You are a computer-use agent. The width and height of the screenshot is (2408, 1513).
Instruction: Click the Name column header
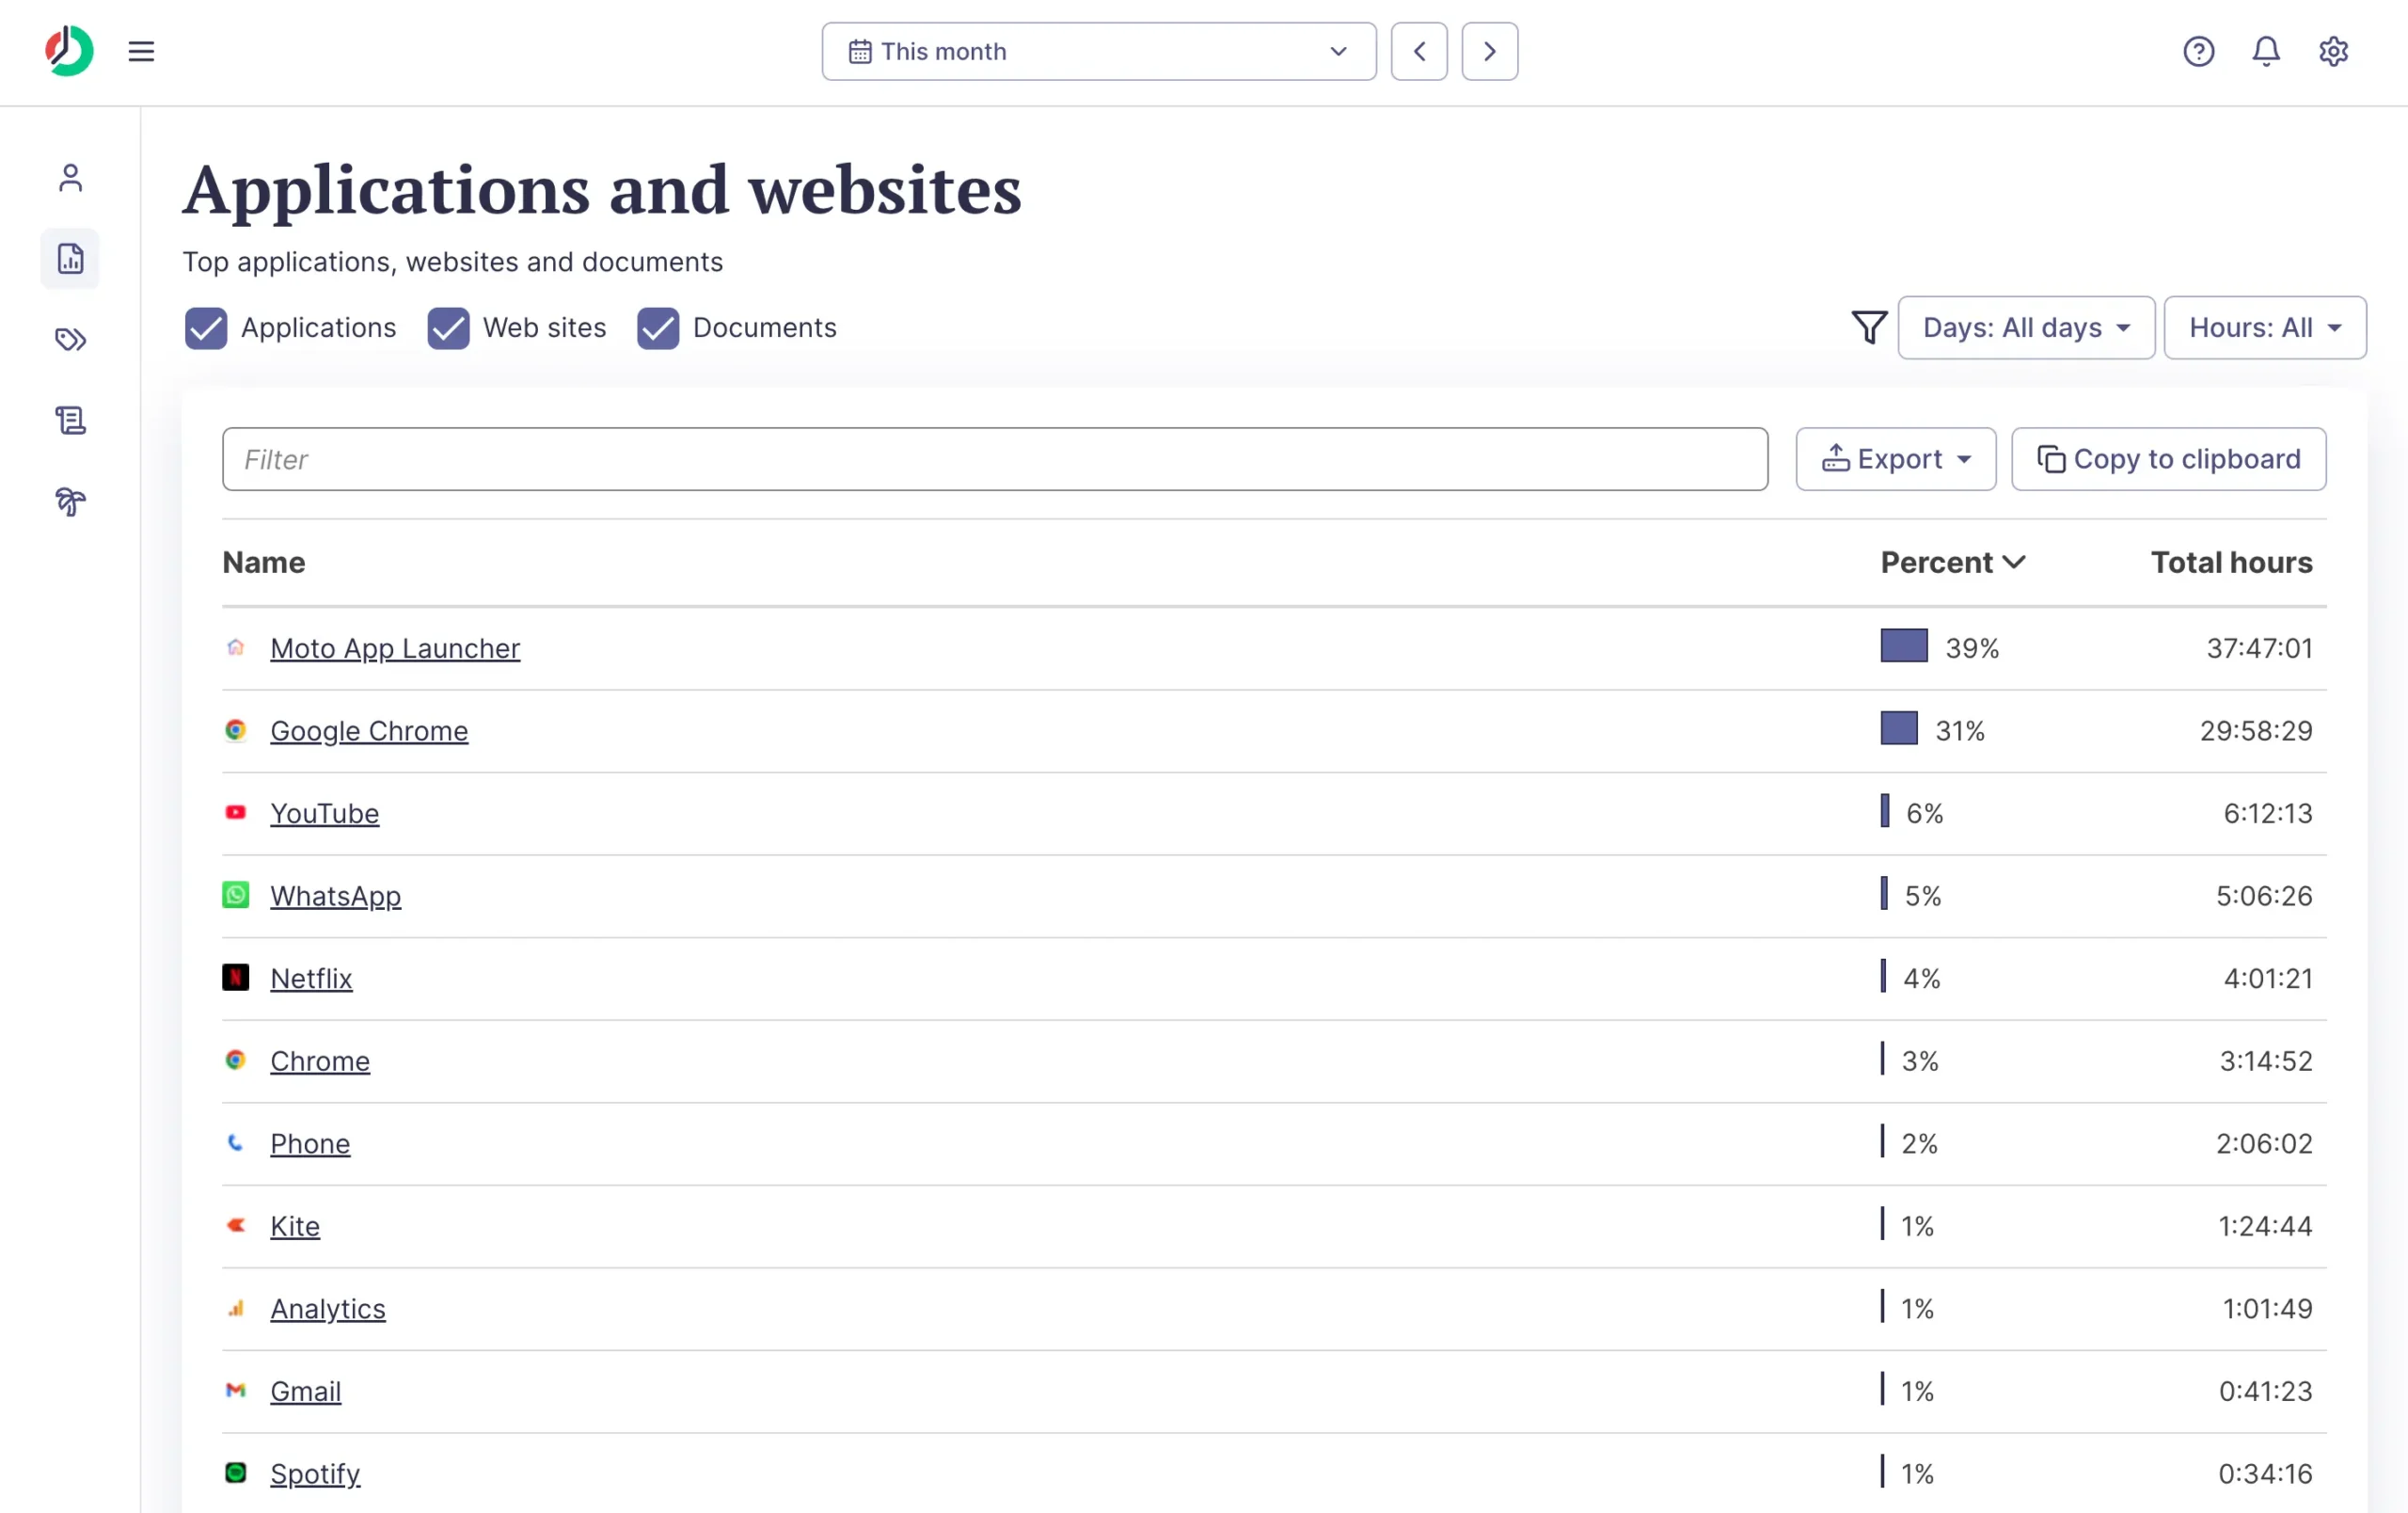(x=264, y=562)
